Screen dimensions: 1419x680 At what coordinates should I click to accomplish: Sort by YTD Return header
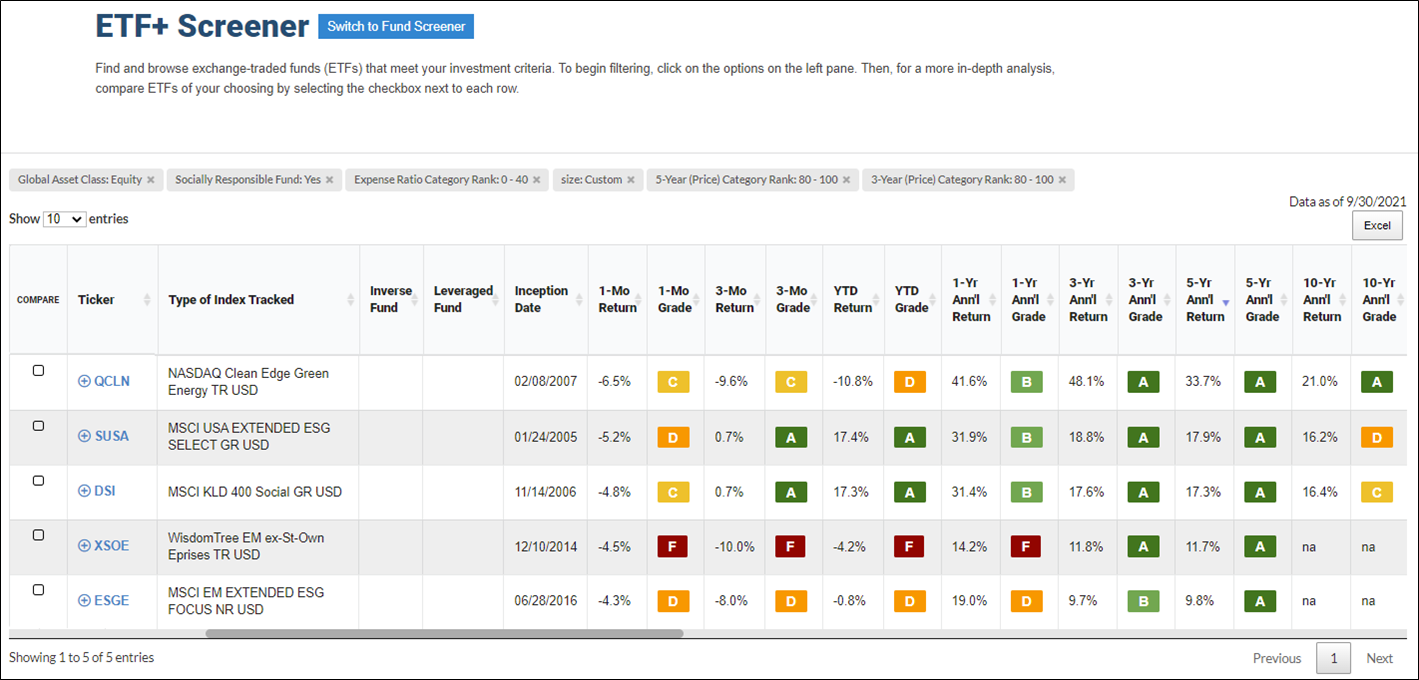click(853, 299)
